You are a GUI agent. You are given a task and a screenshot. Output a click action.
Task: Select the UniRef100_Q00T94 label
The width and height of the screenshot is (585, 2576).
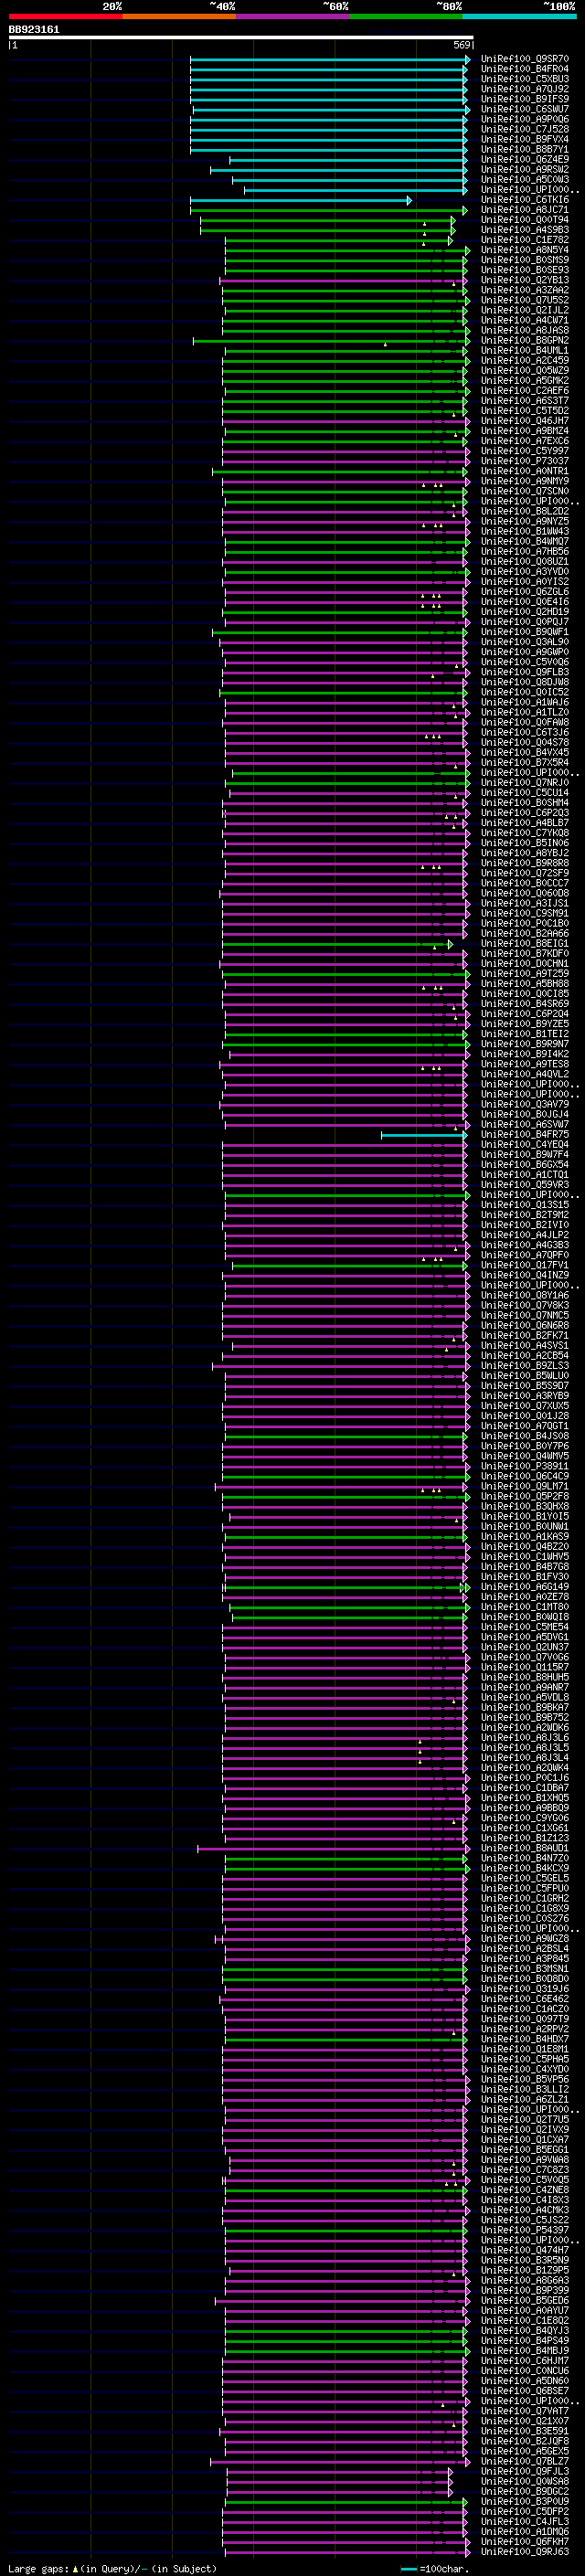tap(525, 220)
